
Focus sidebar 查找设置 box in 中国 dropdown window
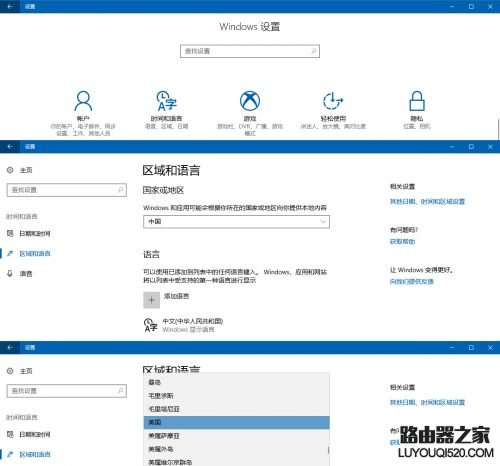click(67, 190)
